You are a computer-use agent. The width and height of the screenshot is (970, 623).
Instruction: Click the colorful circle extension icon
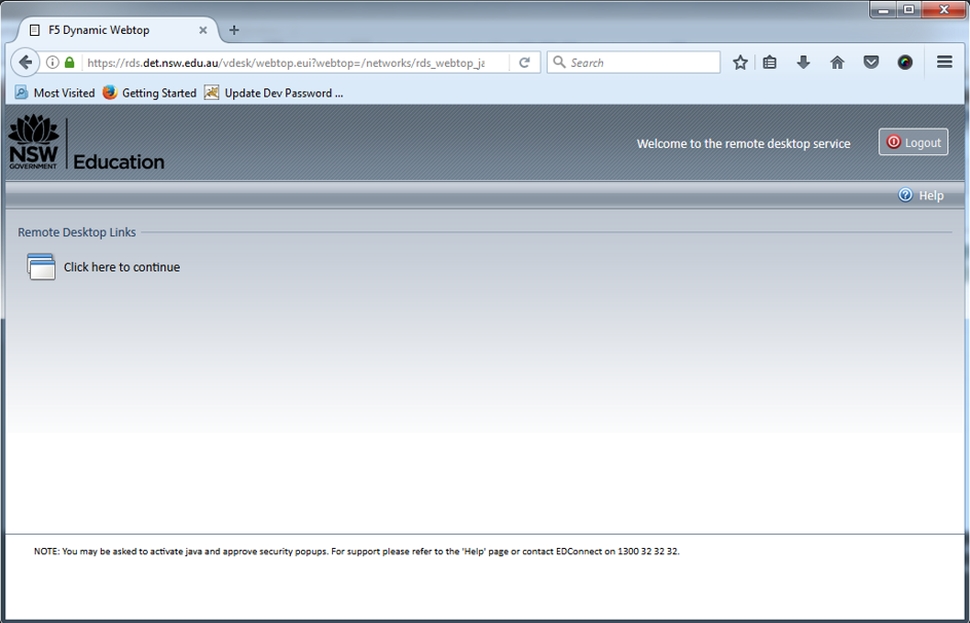(905, 62)
